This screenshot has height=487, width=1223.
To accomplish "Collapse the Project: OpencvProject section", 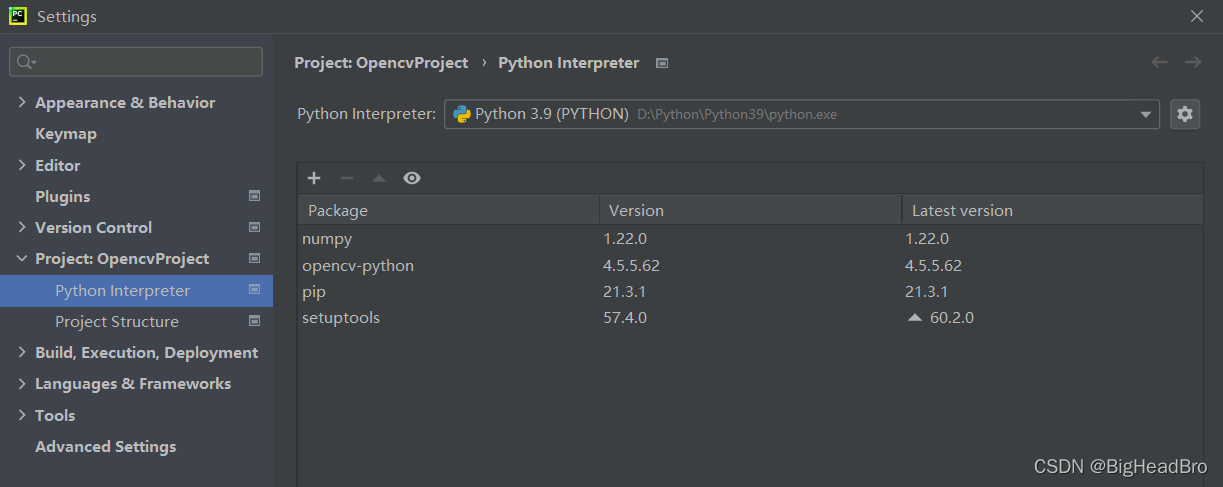I will click(23, 259).
